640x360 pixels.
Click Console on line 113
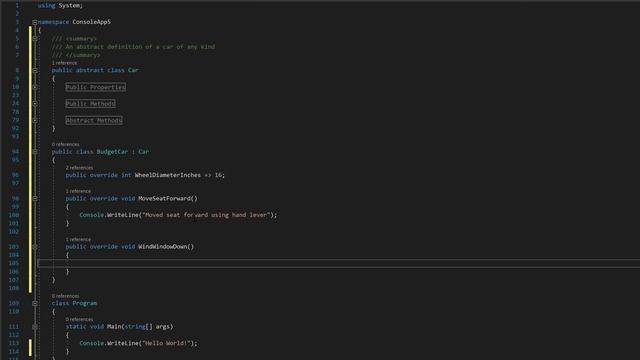coord(91,343)
